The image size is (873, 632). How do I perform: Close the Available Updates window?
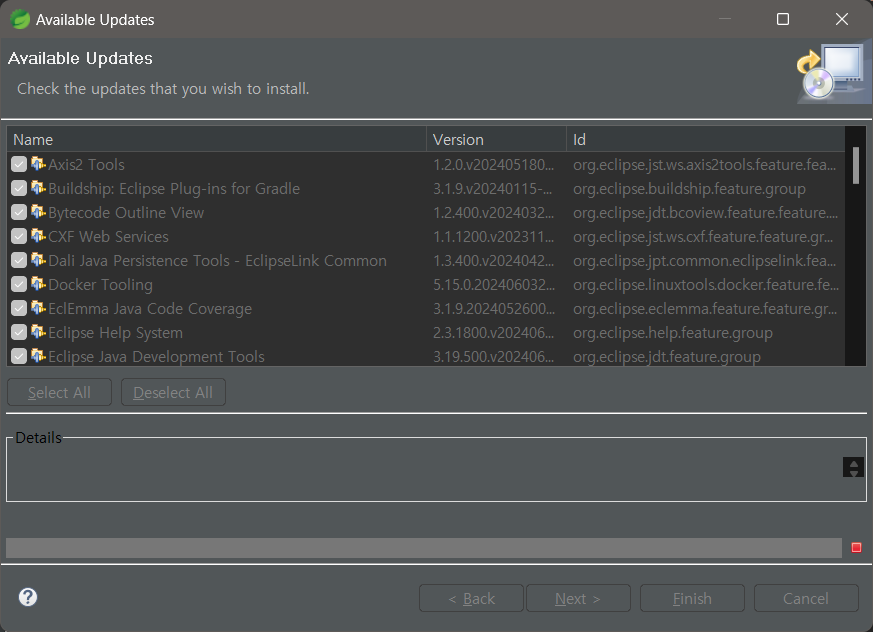[x=842, y=19]
